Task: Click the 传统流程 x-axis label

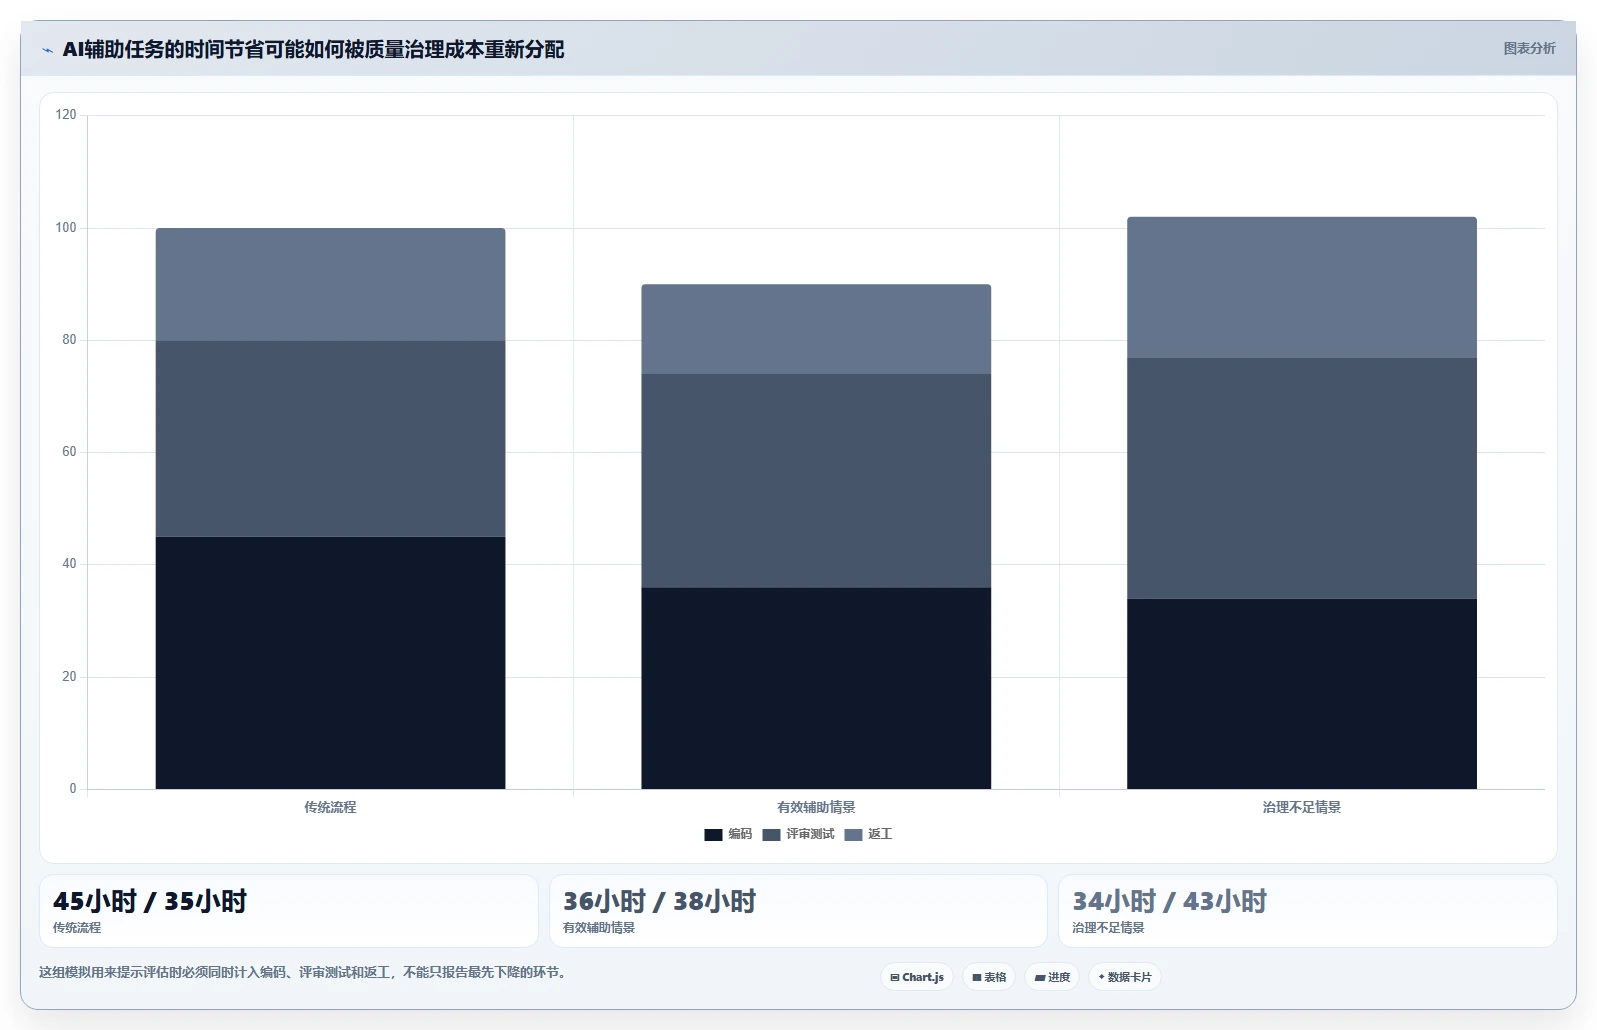Action: [330, 807]
